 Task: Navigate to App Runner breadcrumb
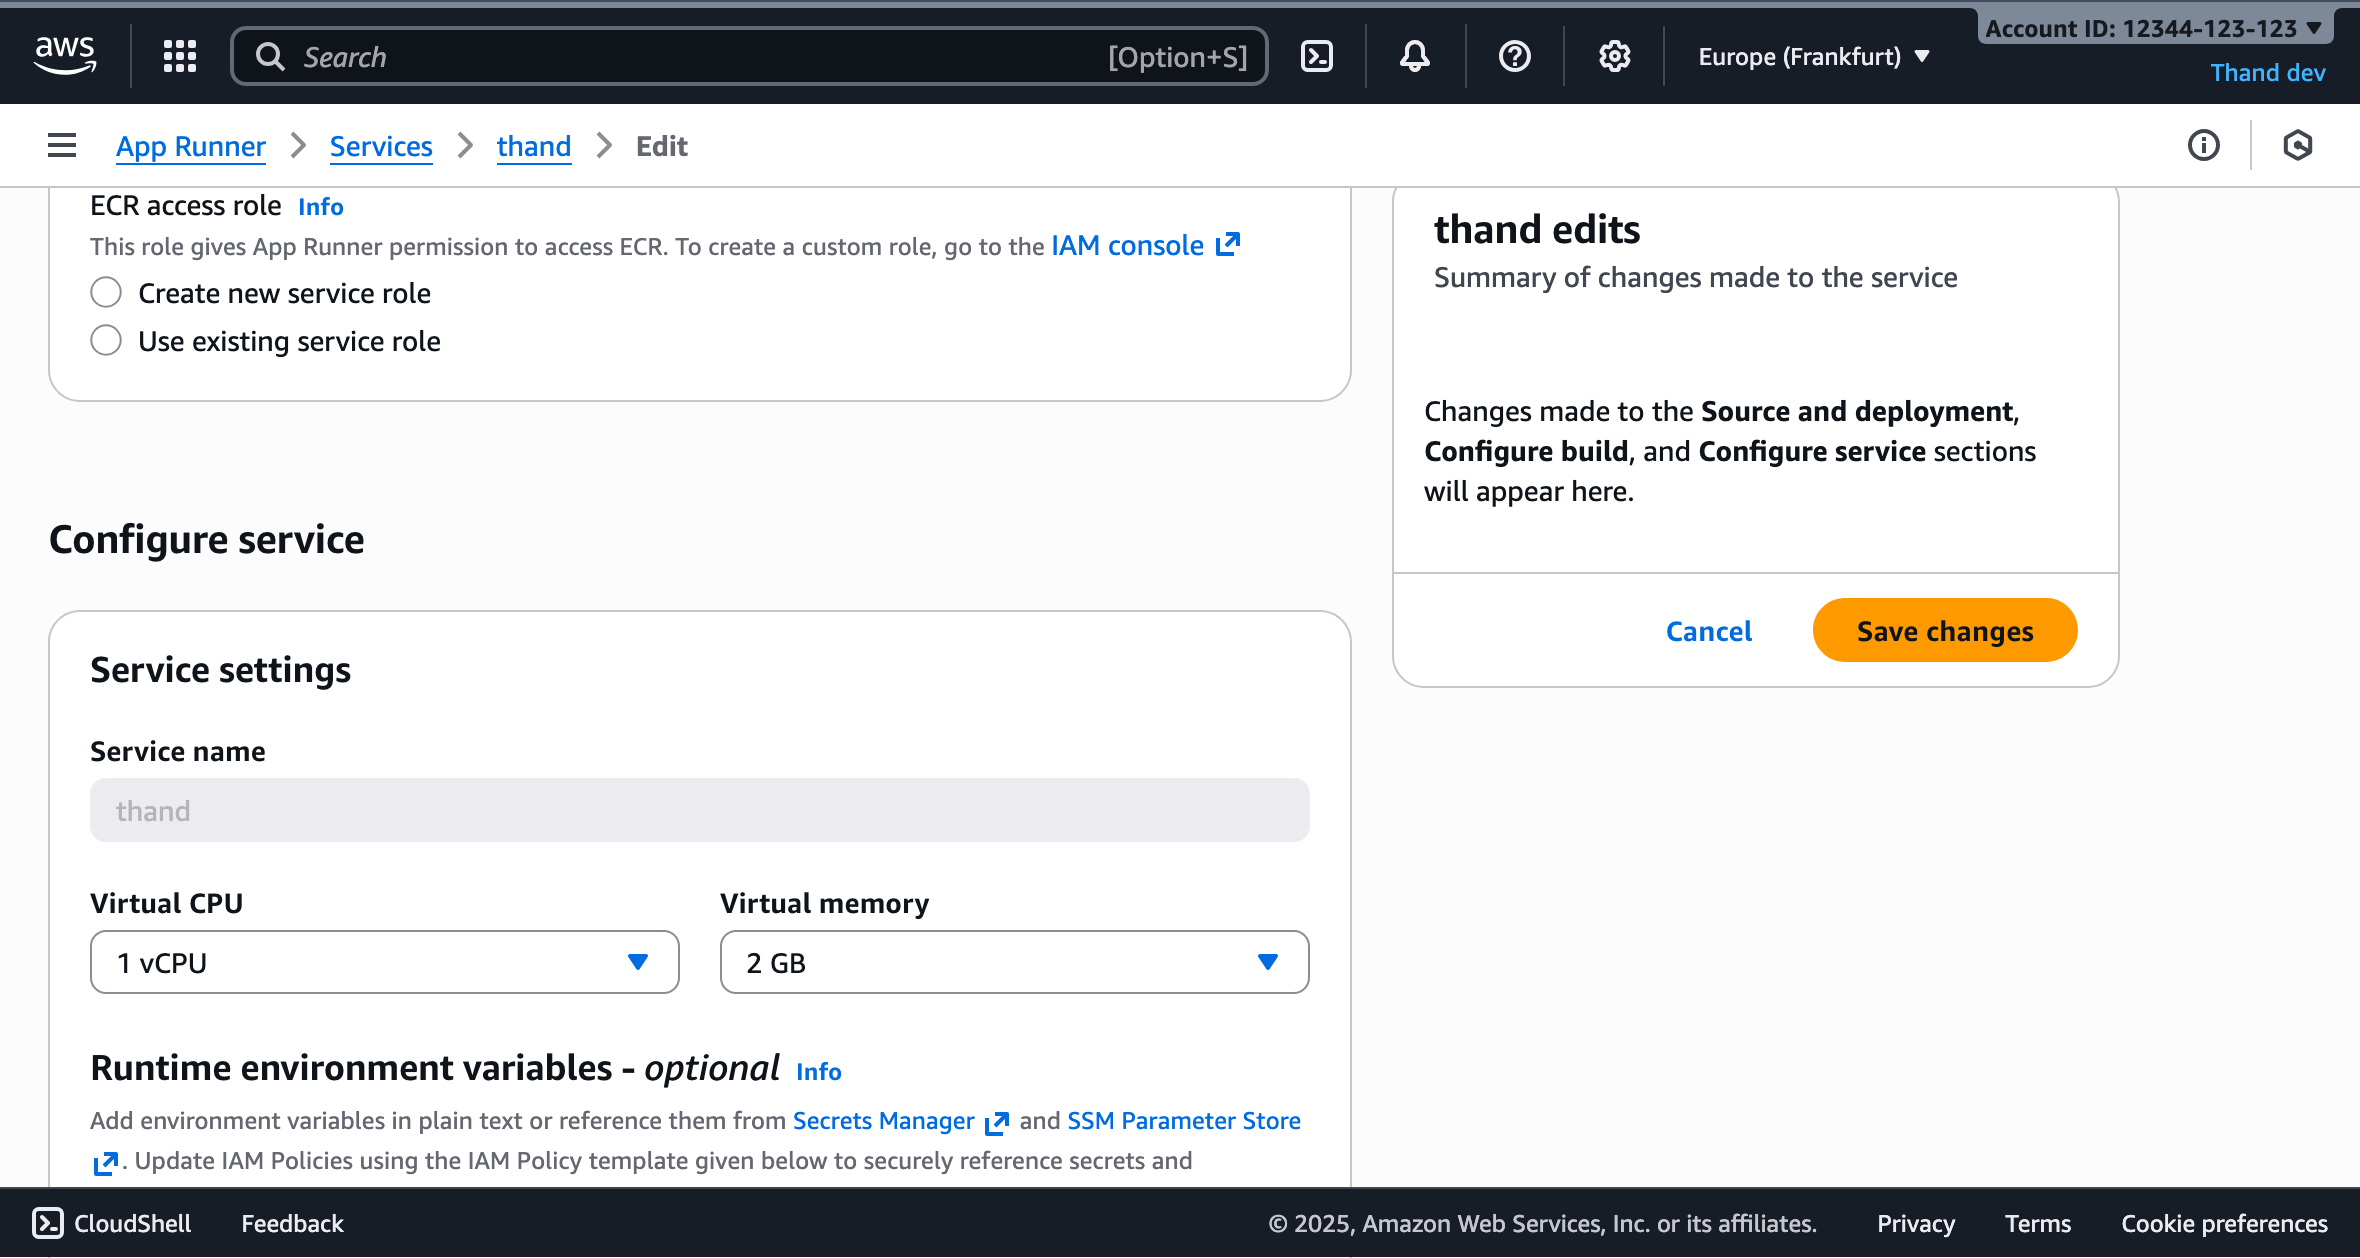191,146
